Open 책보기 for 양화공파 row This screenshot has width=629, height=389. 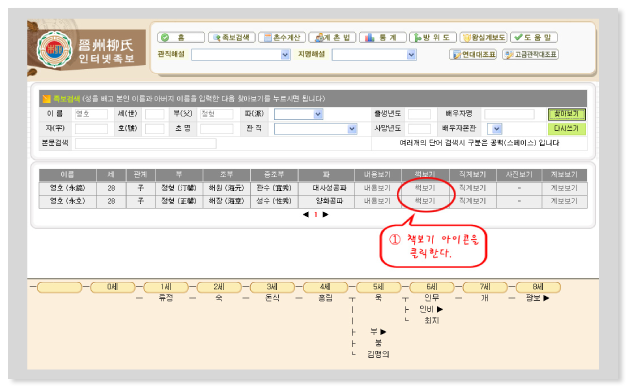[425, 201]
